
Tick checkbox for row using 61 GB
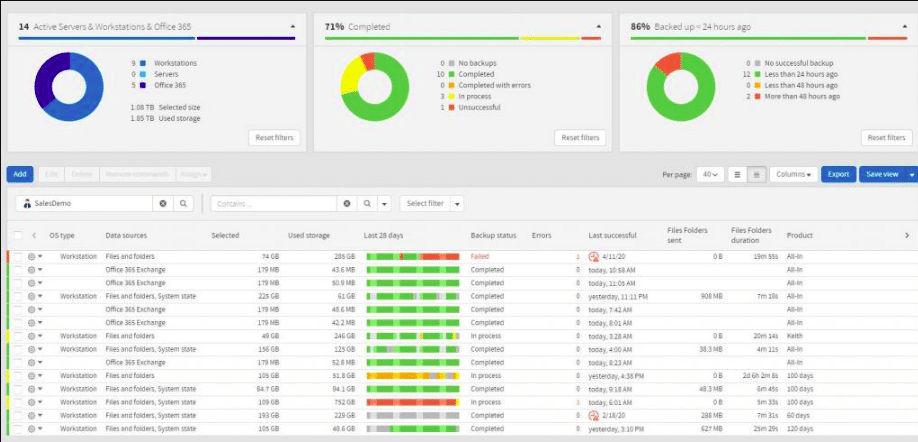click(18, 296)
